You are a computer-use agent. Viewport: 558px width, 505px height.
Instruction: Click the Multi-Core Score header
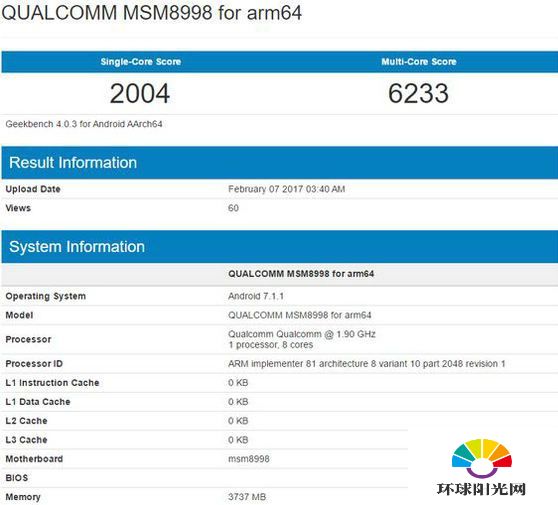tap(418, 62)
